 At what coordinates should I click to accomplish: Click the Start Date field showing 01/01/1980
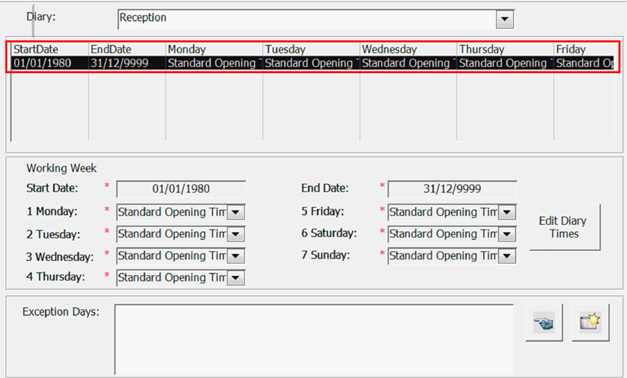pyautogui.click(x=181, y=189)
